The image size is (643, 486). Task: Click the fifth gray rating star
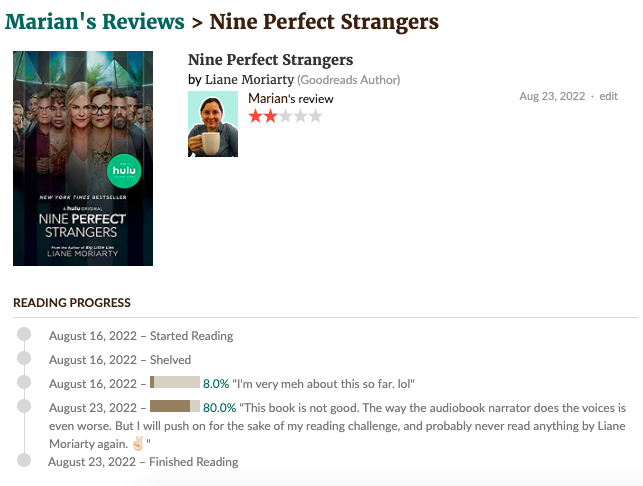[x=315, y=116]
